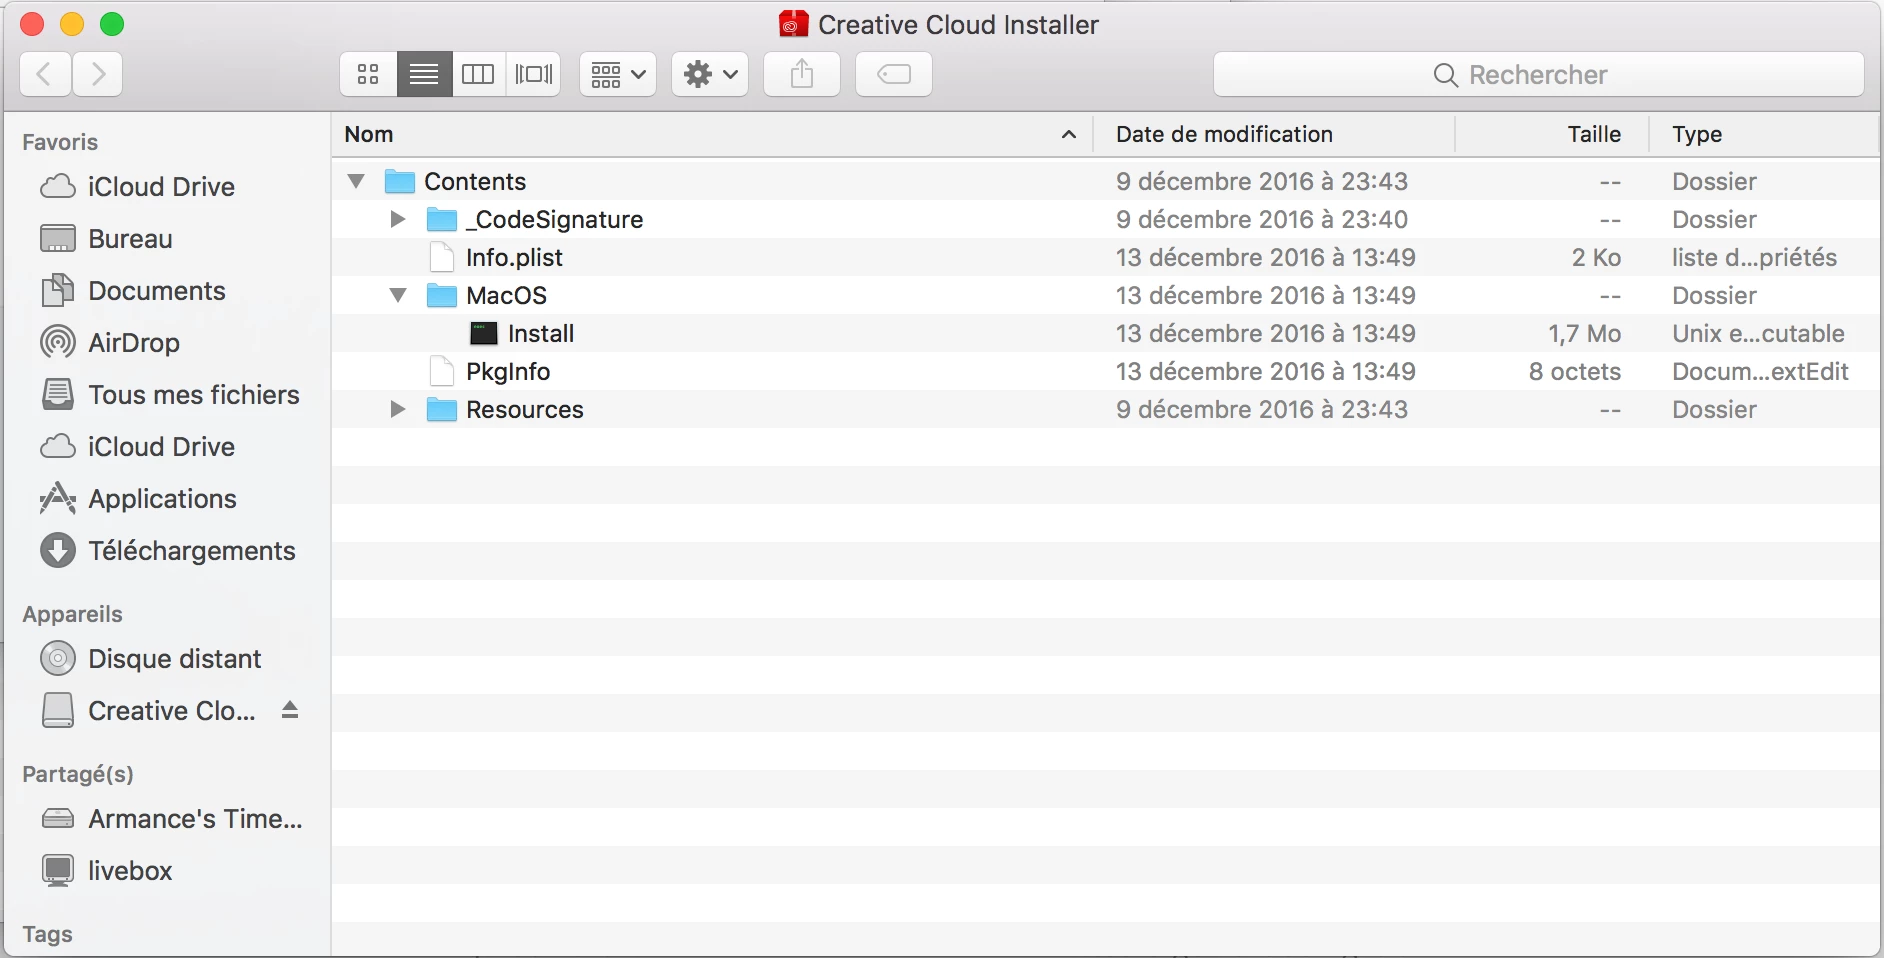Click the Rechercher search field
This screenshot has height=958, width=1884.
(1539, 74)
